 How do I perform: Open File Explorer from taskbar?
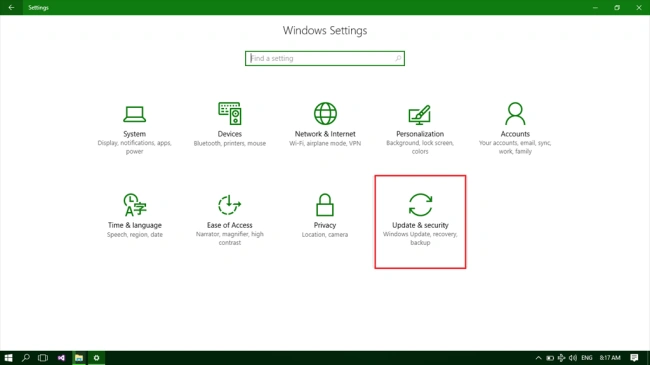79,358
